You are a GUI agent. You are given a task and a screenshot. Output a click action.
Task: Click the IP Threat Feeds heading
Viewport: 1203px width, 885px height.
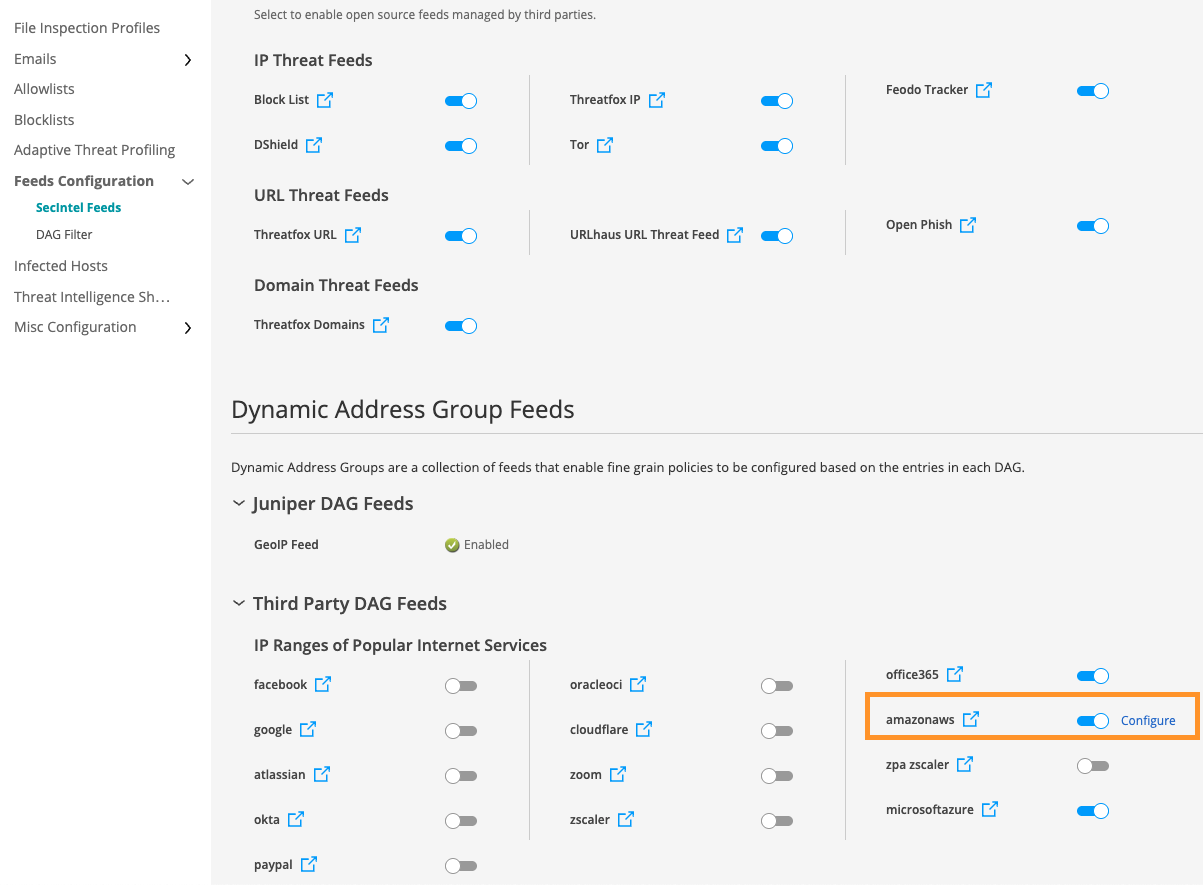click(313, 60)
